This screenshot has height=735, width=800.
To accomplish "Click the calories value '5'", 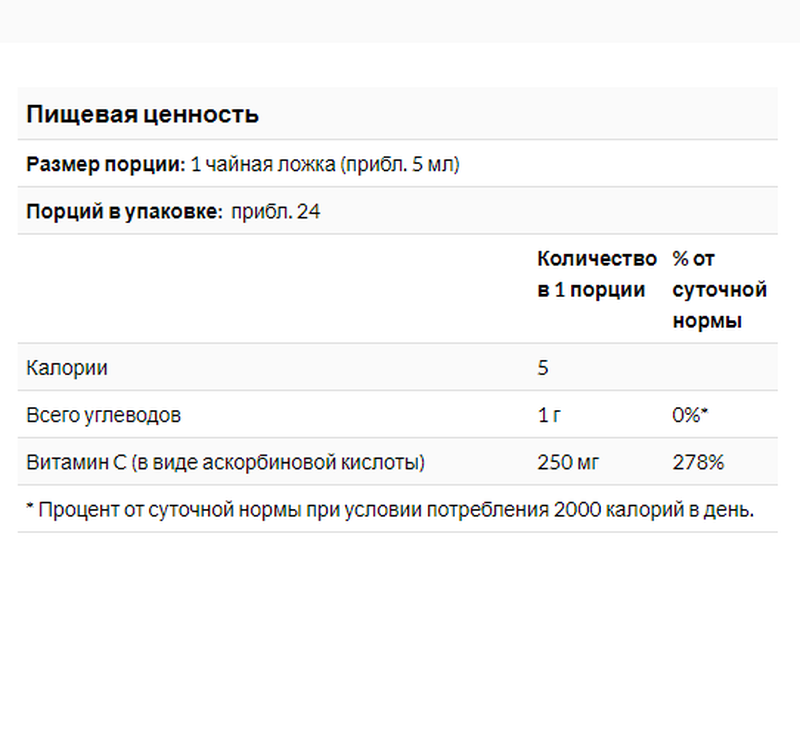I will point(543,368).
